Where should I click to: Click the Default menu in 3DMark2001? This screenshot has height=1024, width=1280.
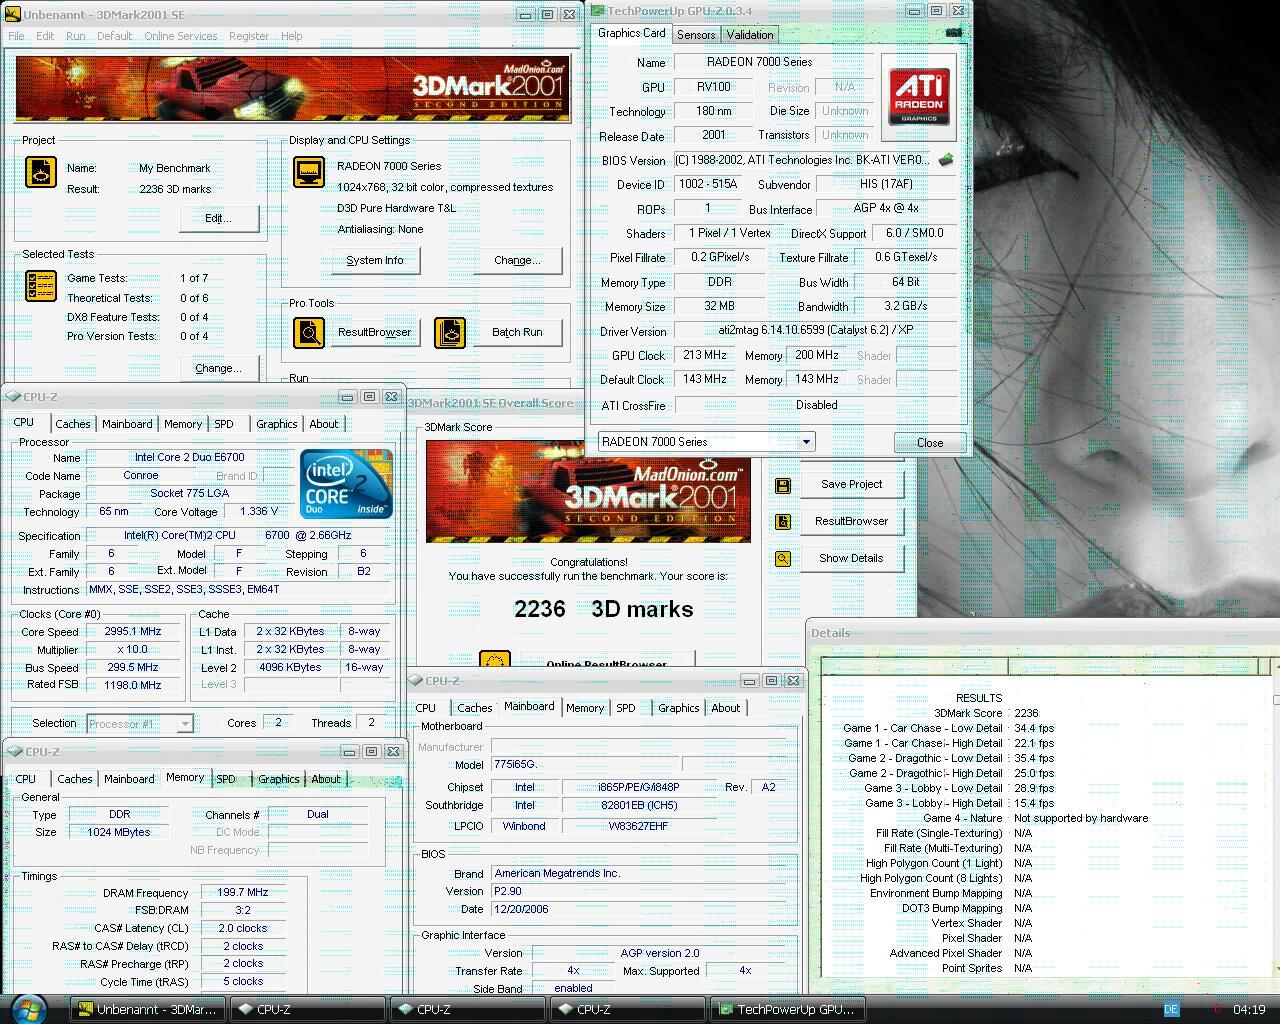click(114, 36)
